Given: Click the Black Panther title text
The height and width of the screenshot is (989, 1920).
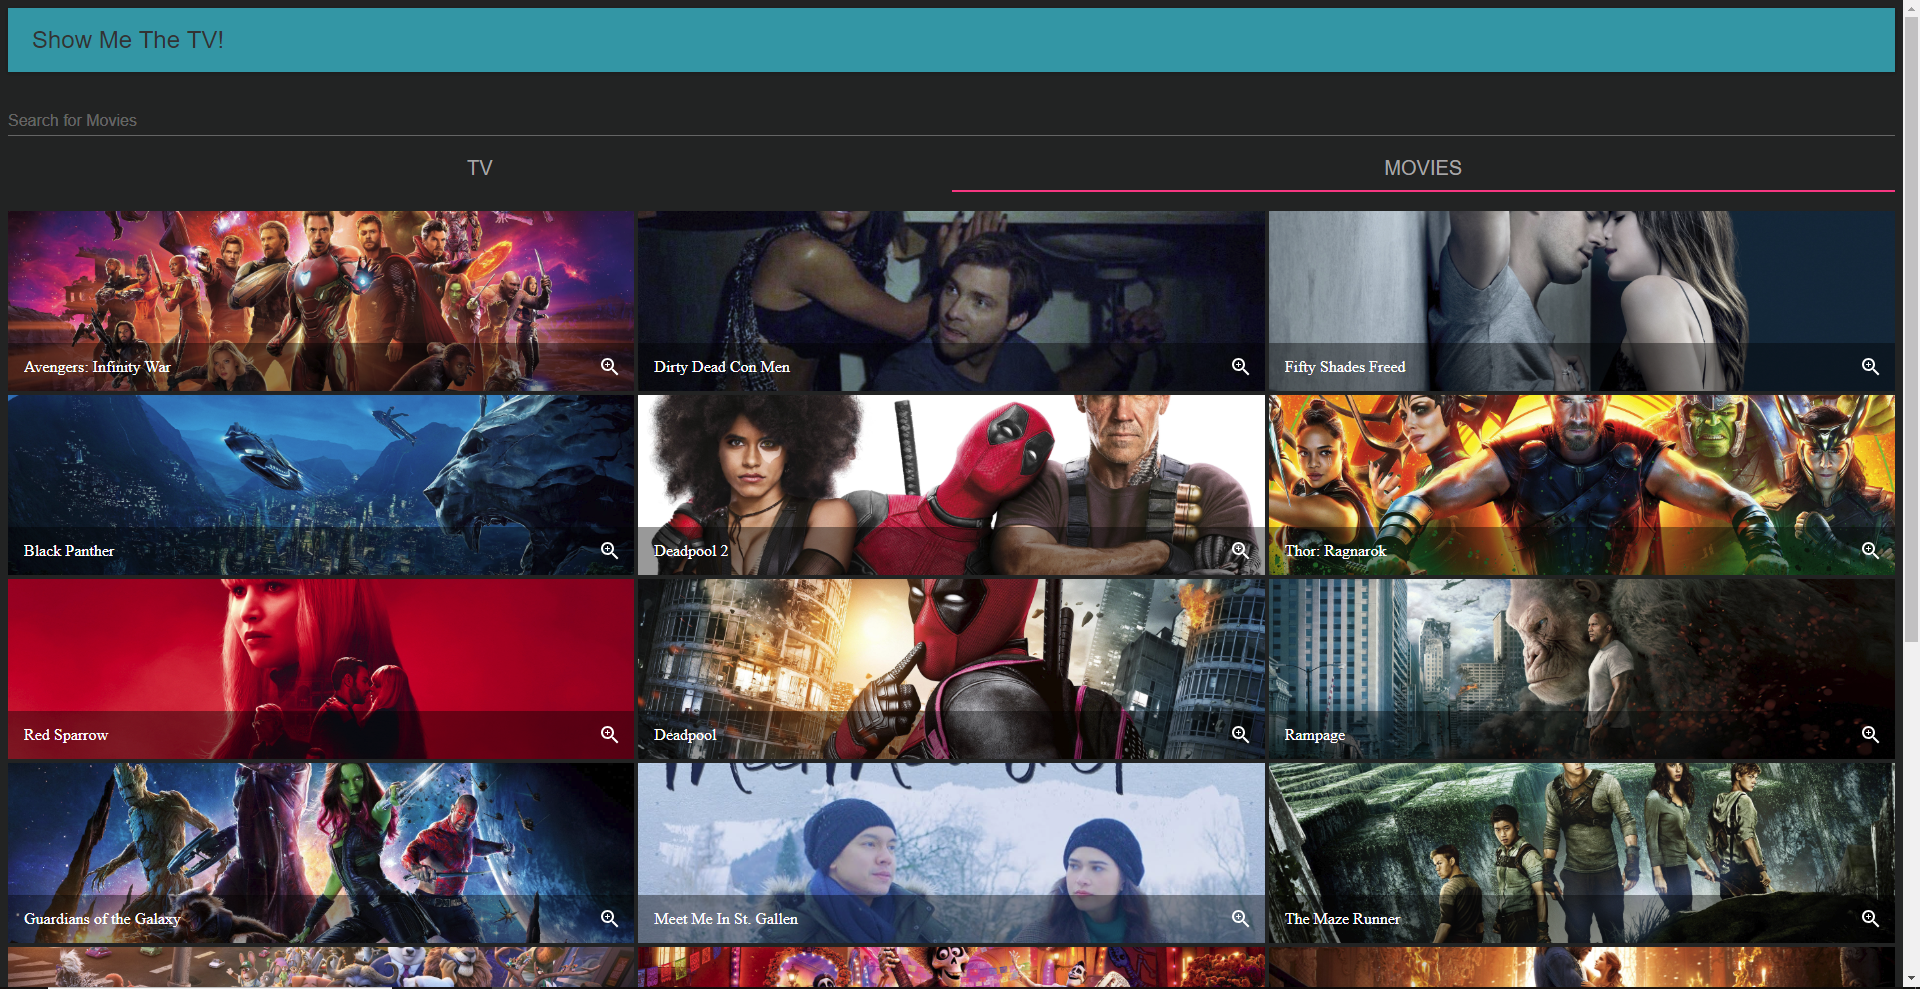Looking at the screenshot, I should click(x=69, y=551).
